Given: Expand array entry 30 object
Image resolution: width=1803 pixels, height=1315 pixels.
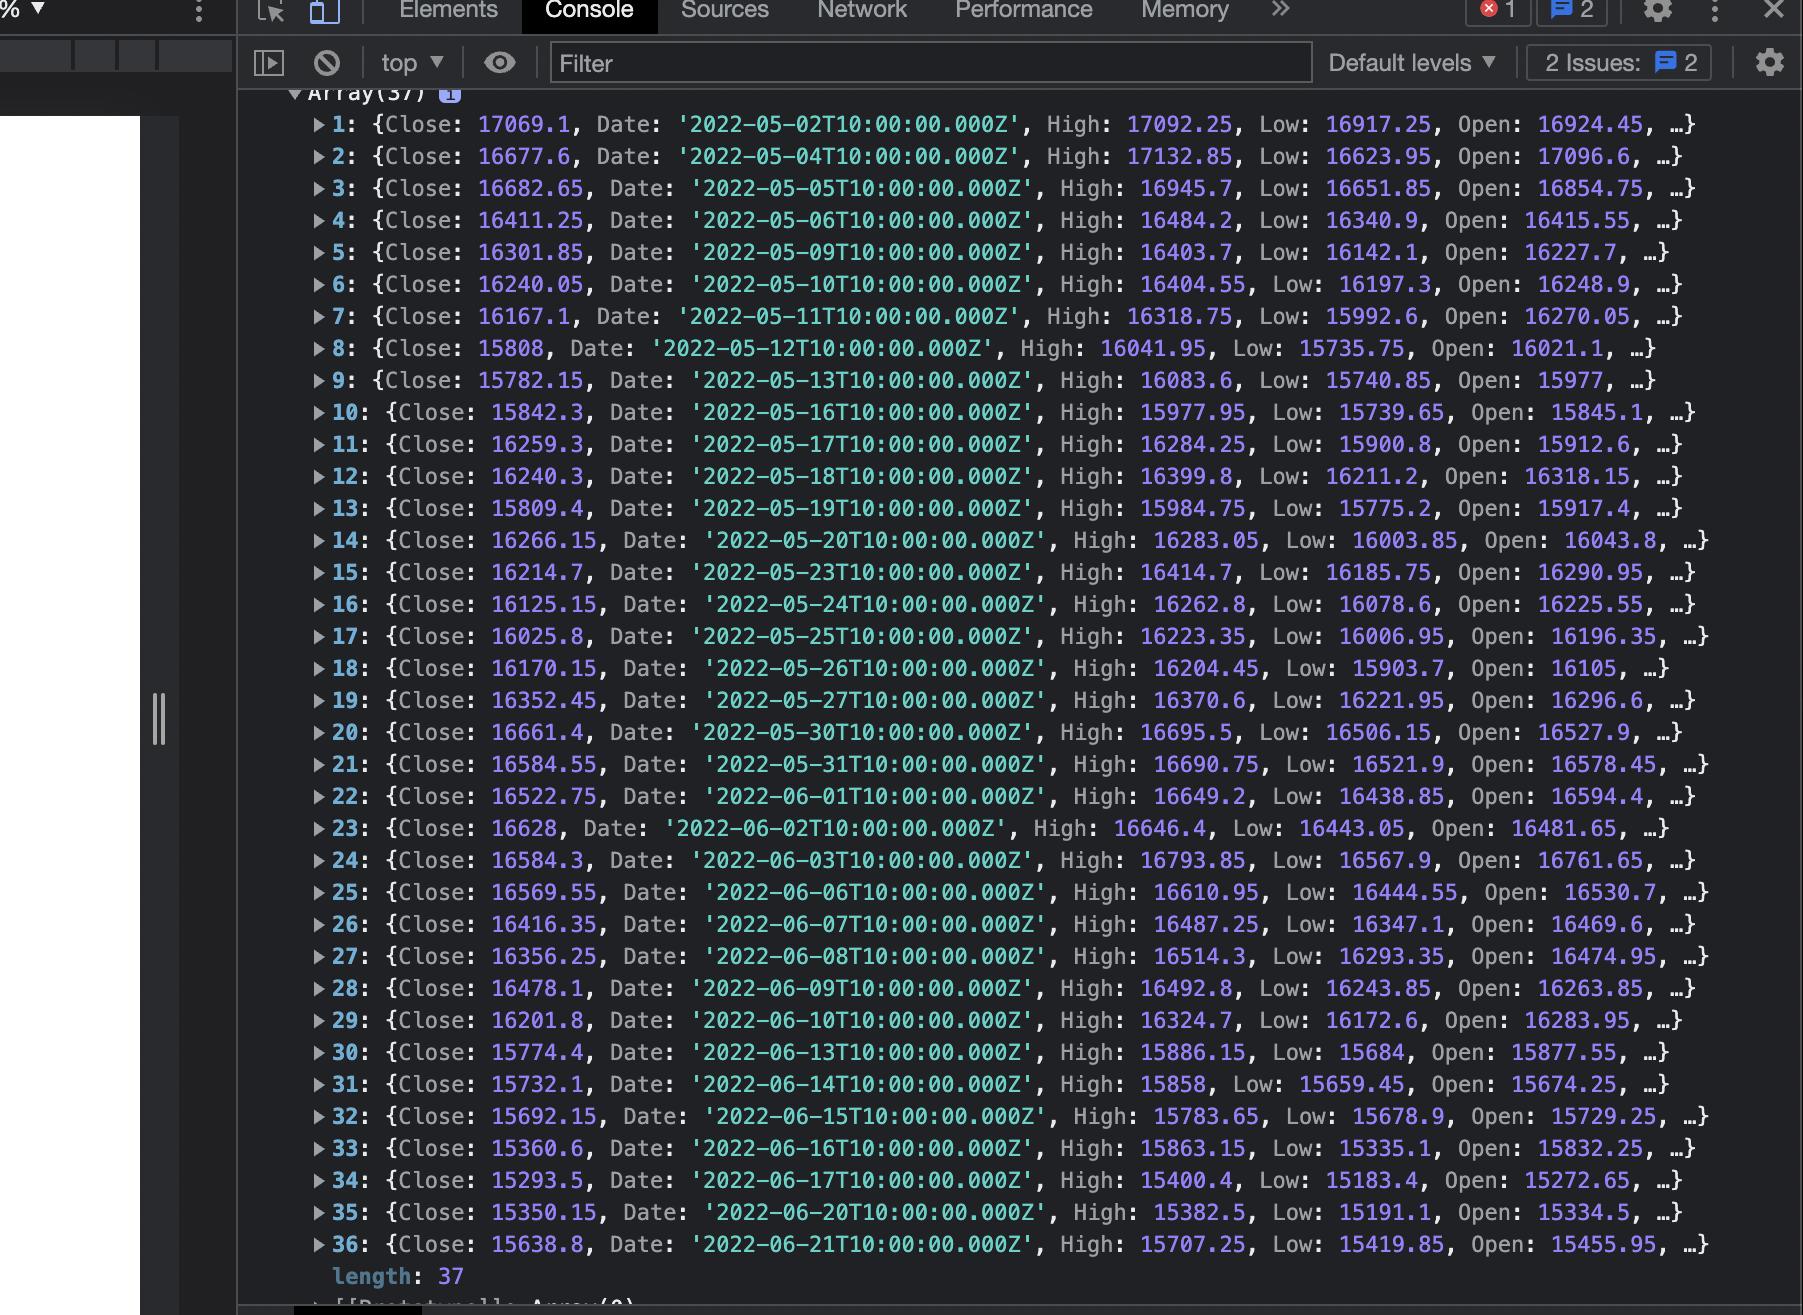Looking at the screenshot, I should tap(319, 1053).
